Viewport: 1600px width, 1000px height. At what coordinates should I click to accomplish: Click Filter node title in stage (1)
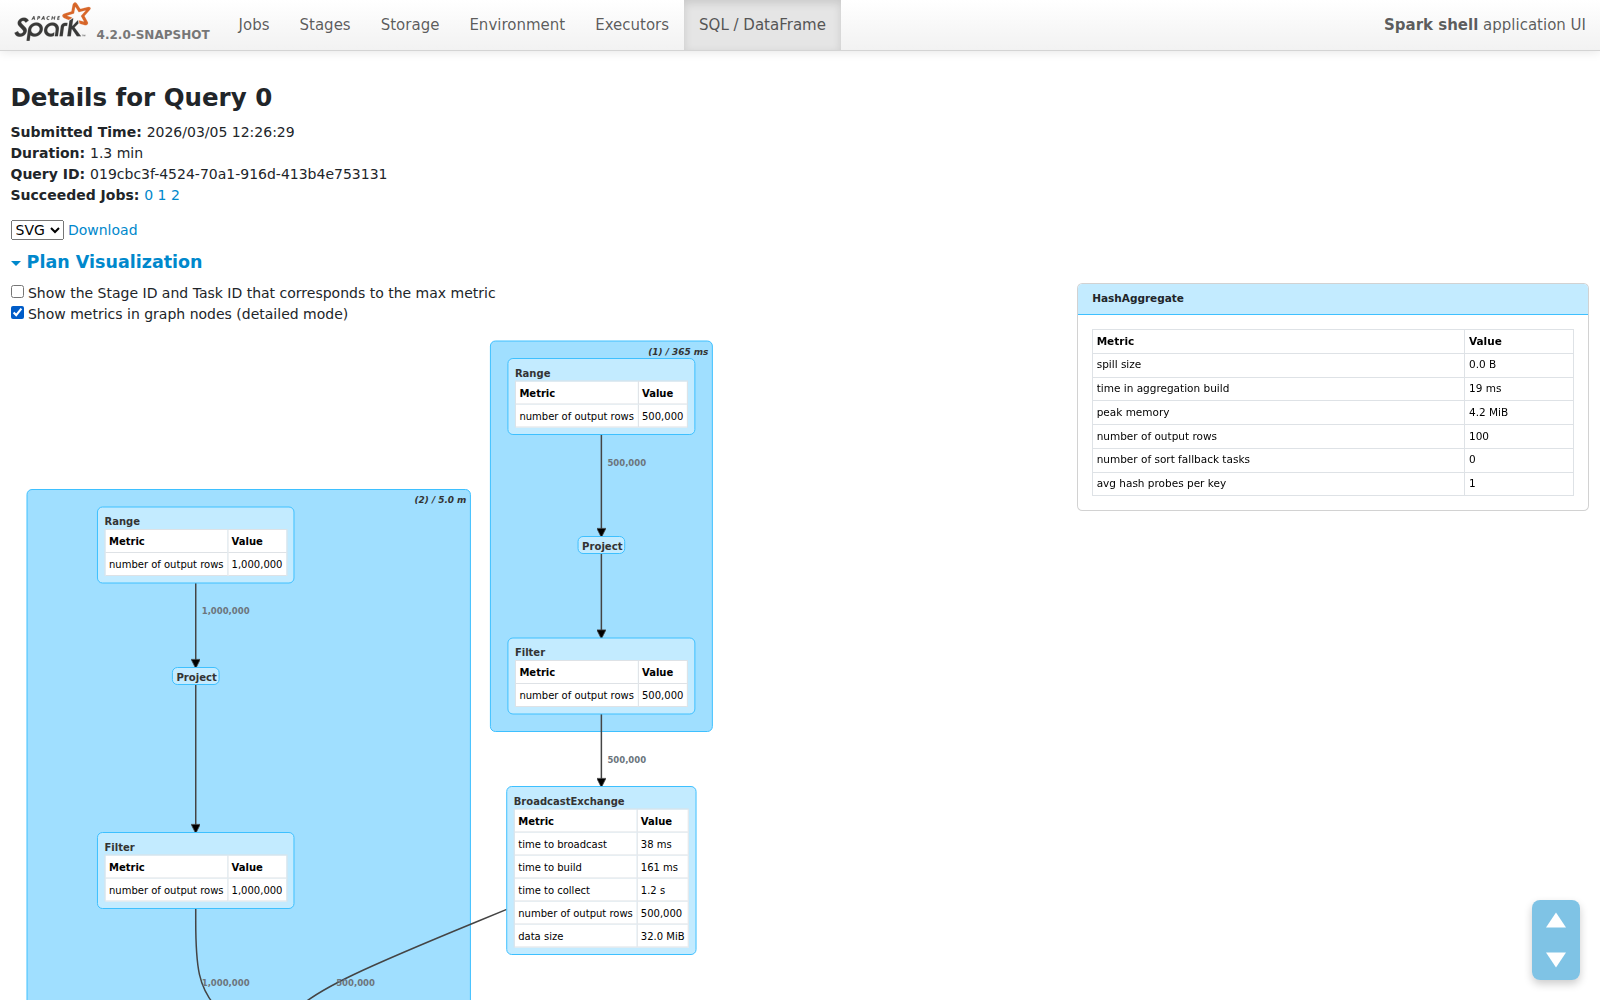pos(530,652)
